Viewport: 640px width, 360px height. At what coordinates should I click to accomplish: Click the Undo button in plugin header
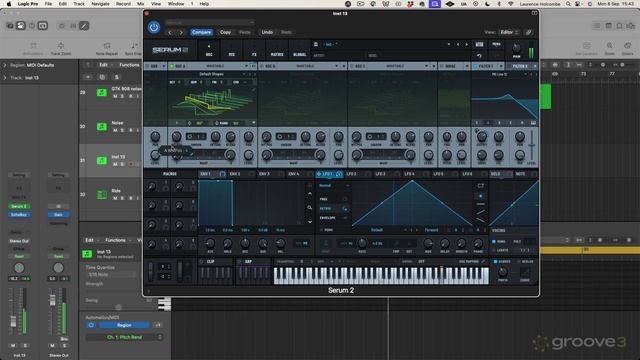[x=267, y=32]
